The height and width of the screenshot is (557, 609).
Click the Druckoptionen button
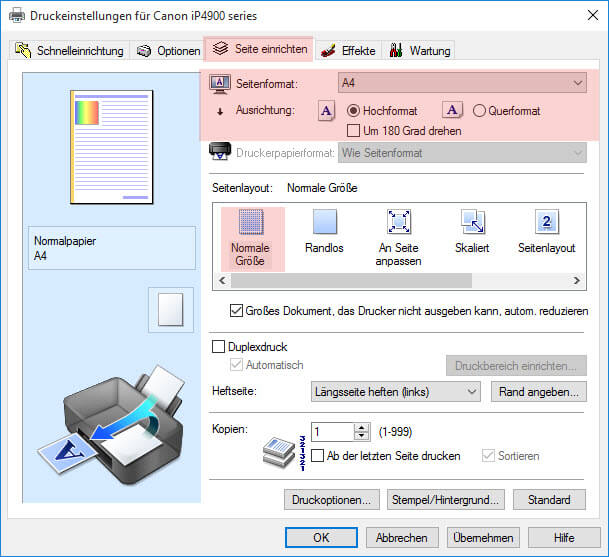[x=331, y=499]
